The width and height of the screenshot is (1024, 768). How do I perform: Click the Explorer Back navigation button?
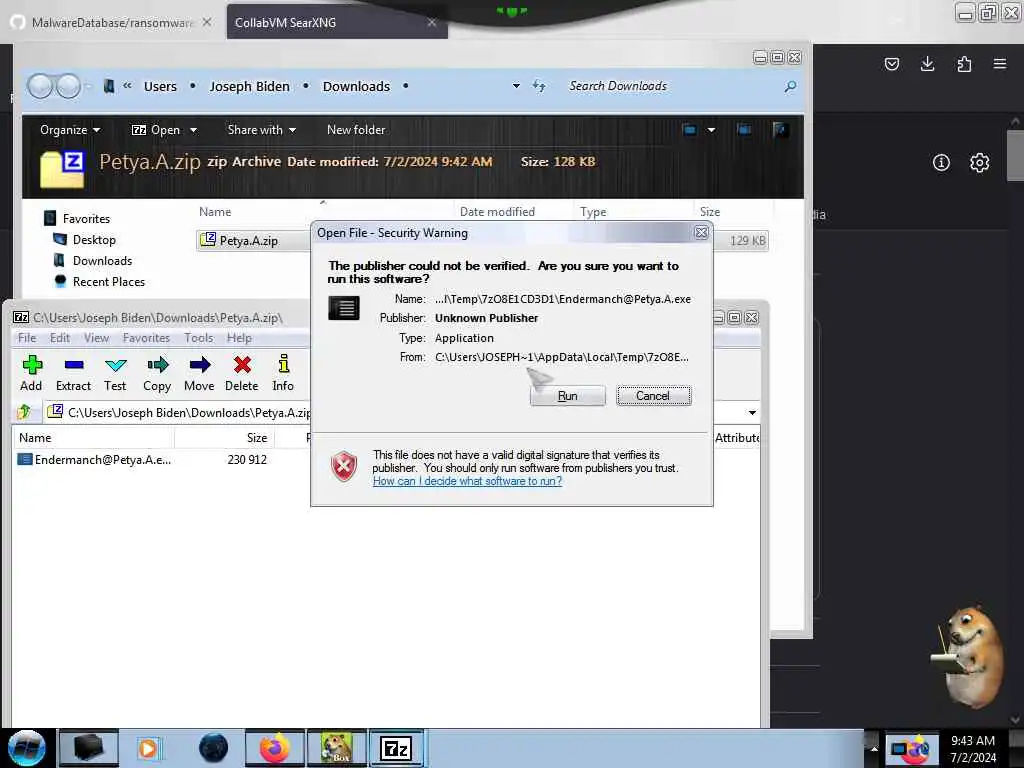pos(40,86)
